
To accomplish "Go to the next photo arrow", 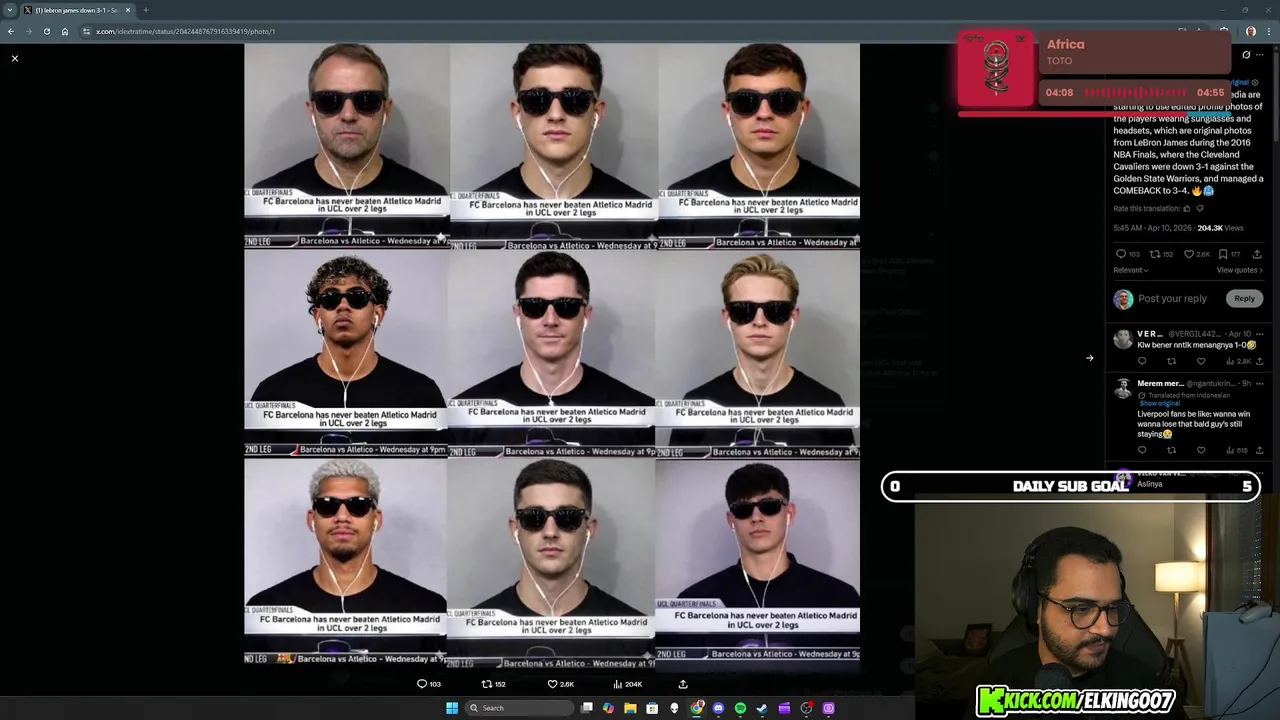I will 1089,358.
